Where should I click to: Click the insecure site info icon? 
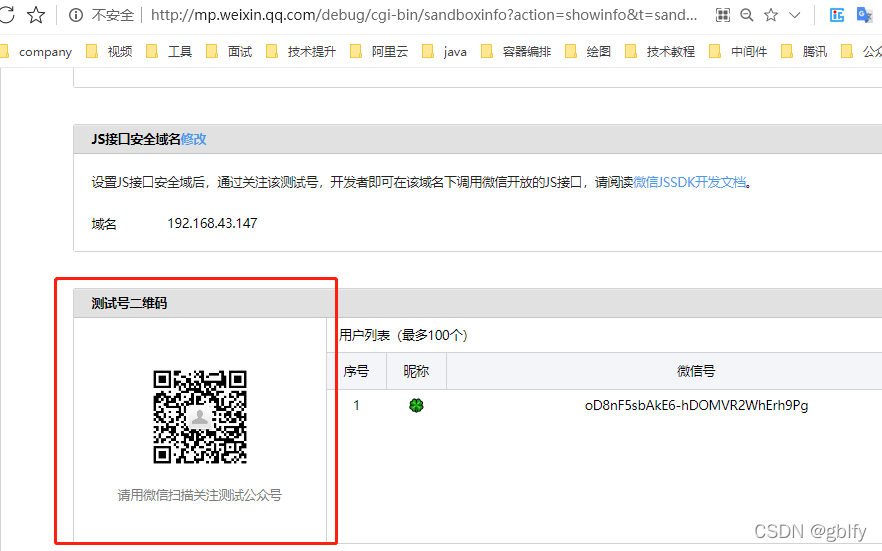[x=75, y=15]
